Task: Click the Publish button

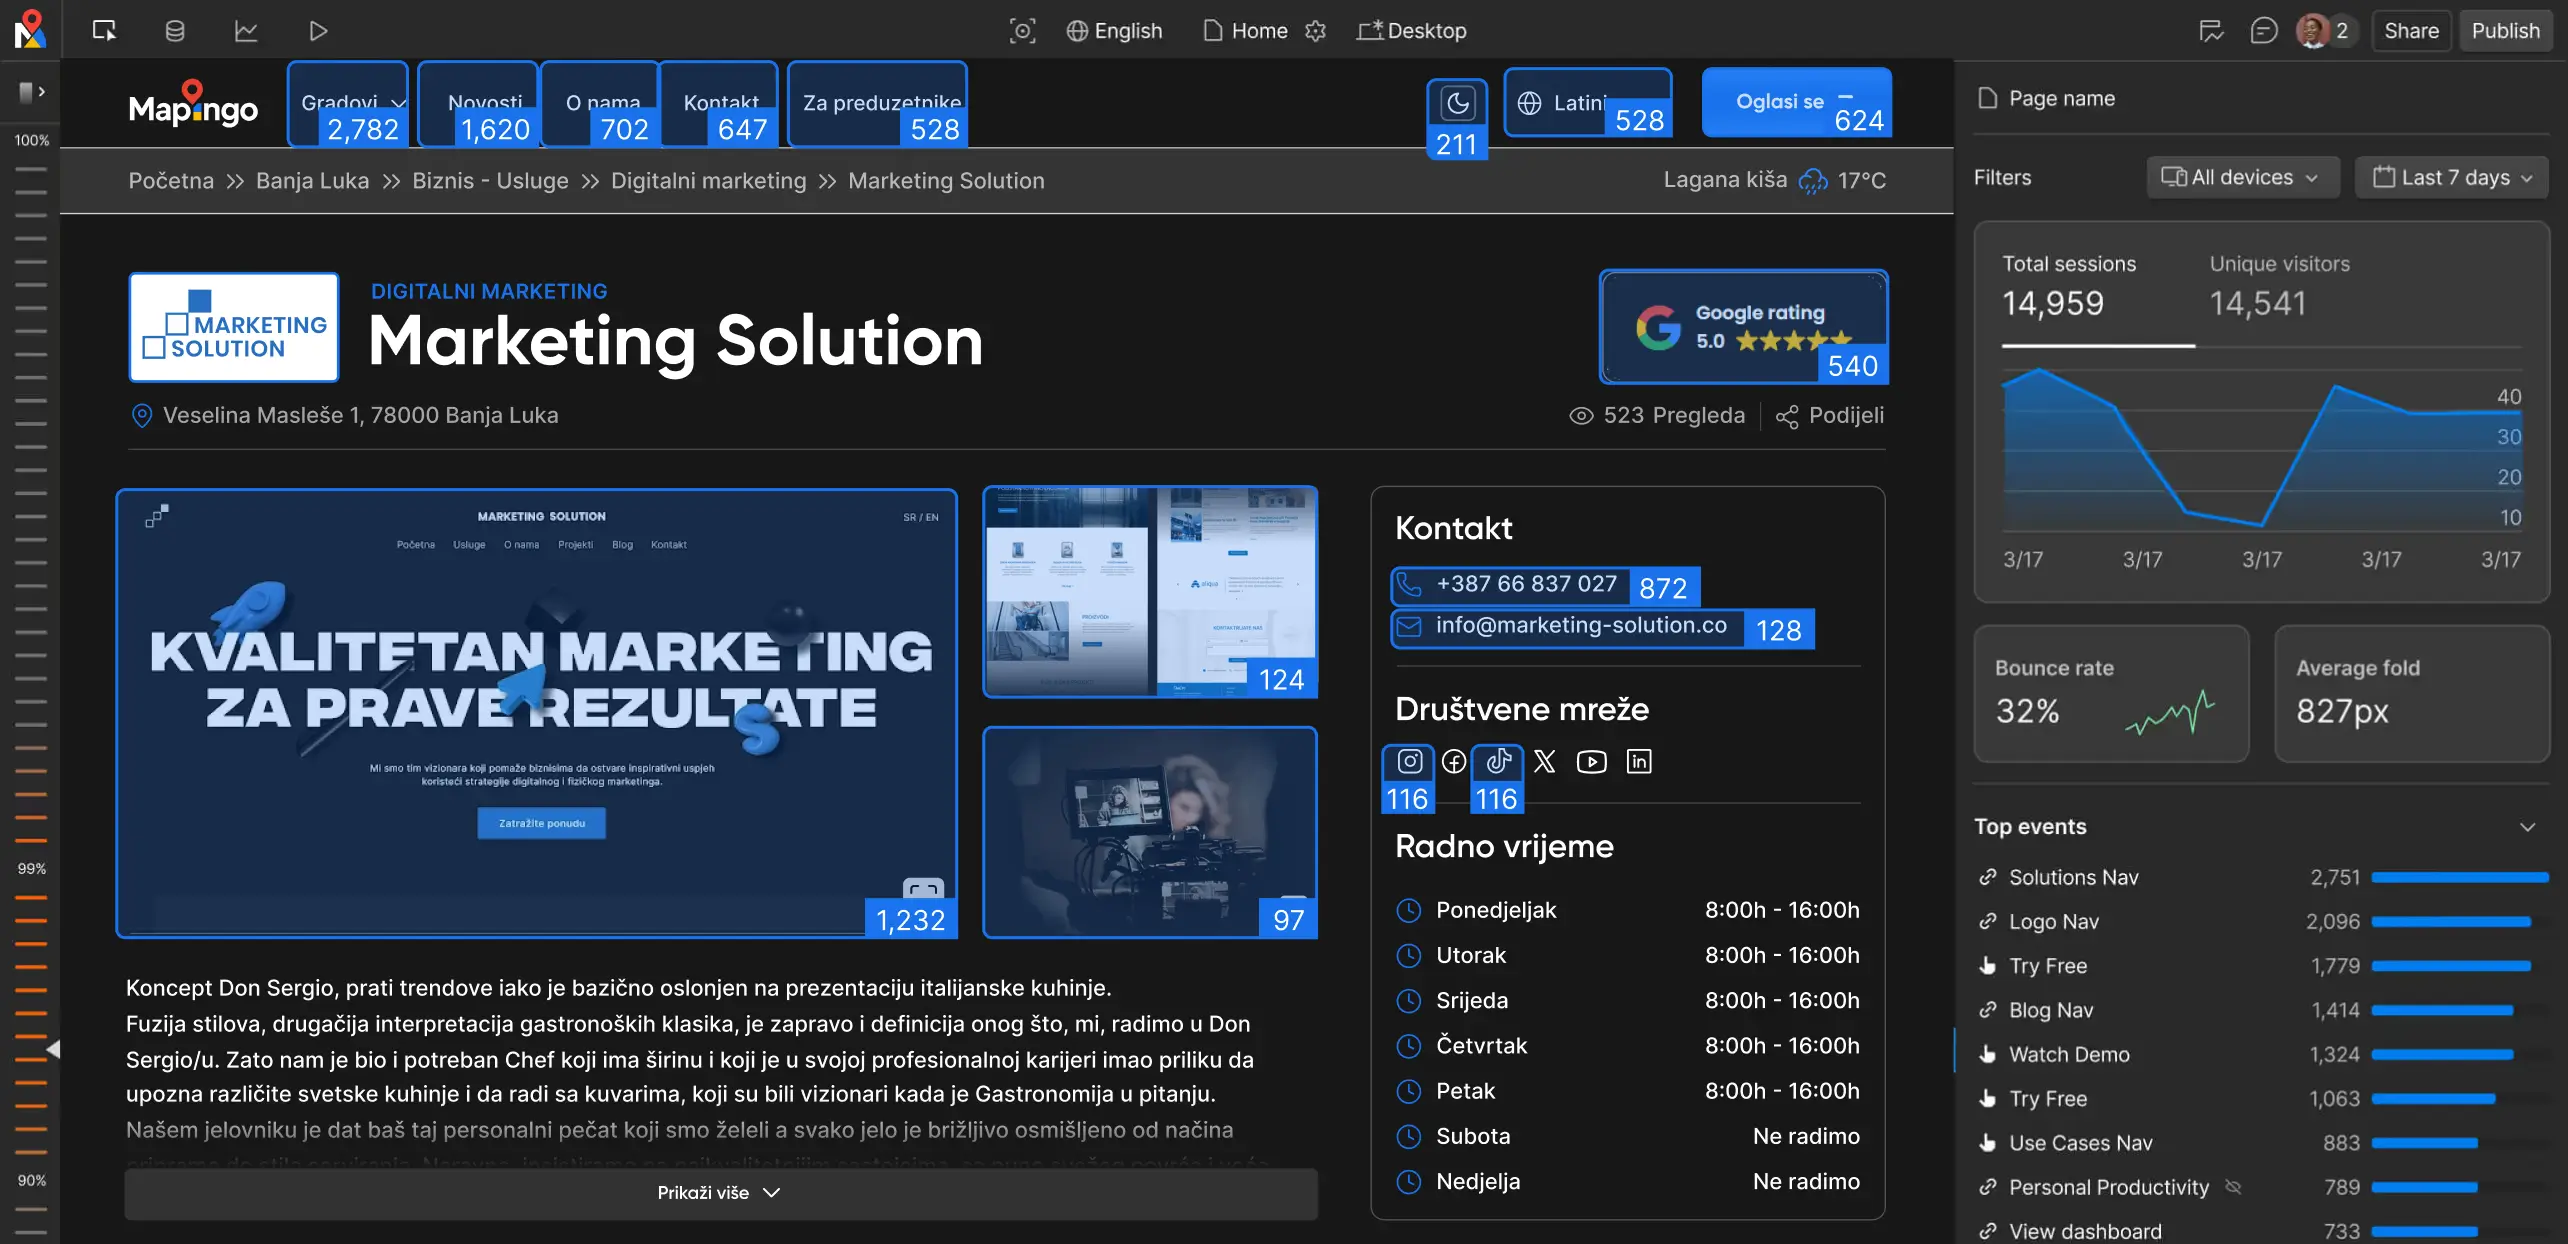Action: 2505,31
